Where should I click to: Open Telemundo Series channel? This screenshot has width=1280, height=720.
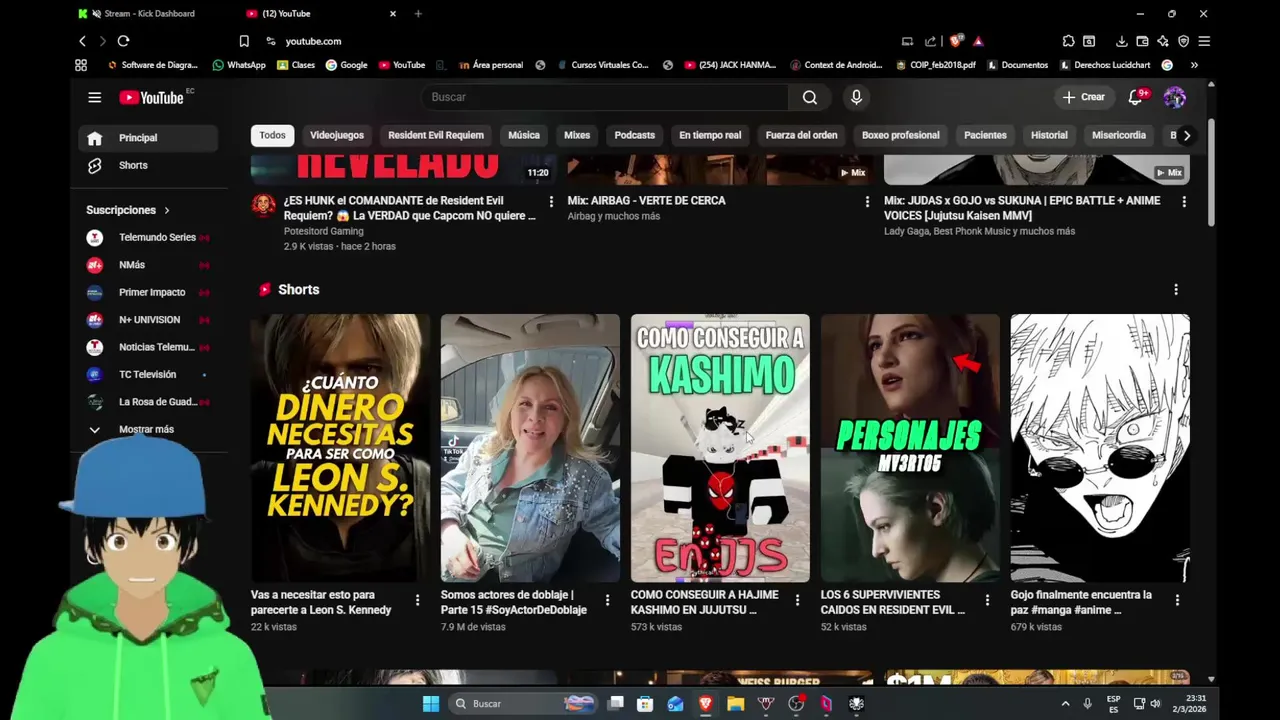(148, 237)
